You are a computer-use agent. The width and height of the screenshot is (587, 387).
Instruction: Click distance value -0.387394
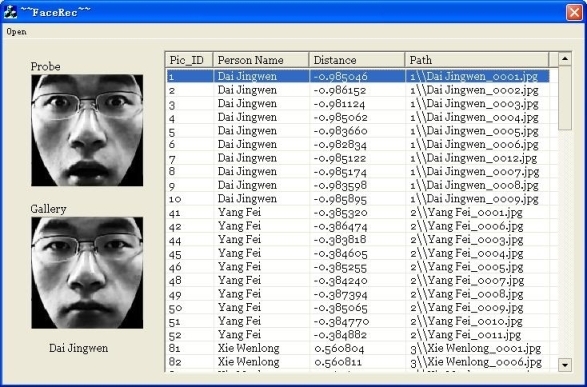pyautogui.click(x=341, y=294)
